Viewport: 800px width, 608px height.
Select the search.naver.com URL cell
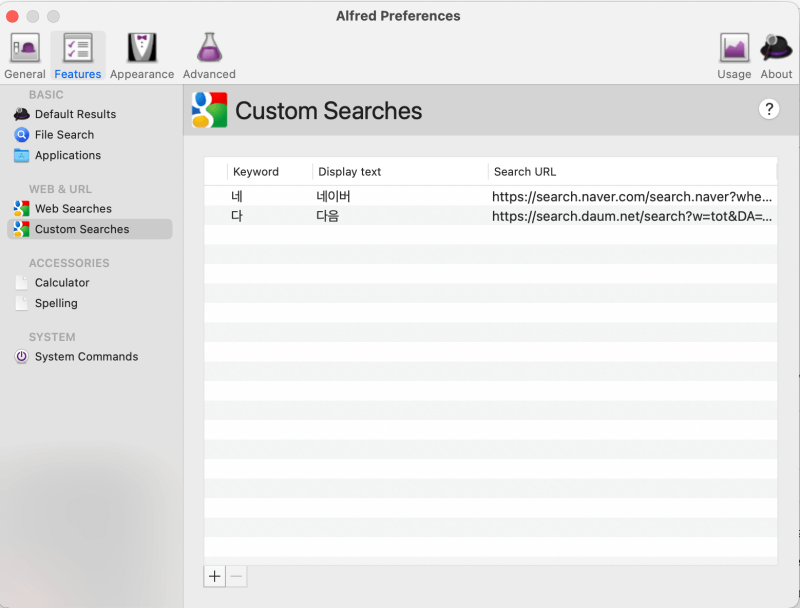632,197
